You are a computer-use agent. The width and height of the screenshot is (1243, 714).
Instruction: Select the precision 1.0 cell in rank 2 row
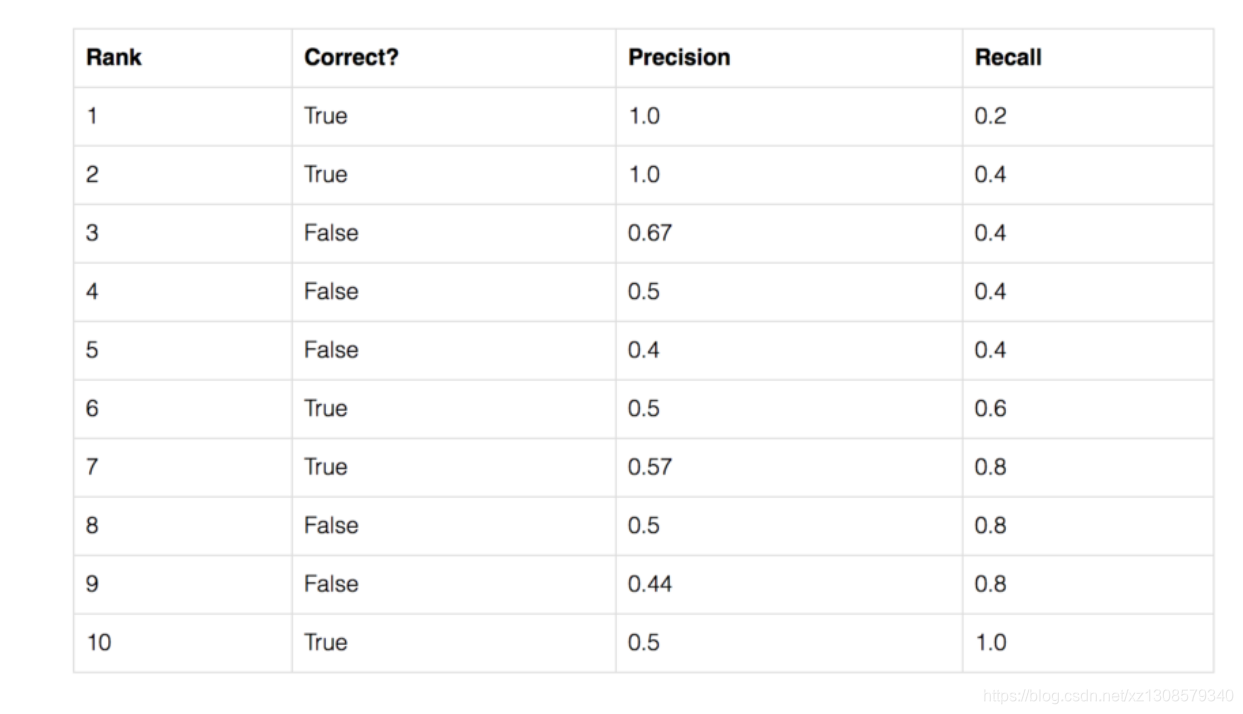click(x=644, y=175)
